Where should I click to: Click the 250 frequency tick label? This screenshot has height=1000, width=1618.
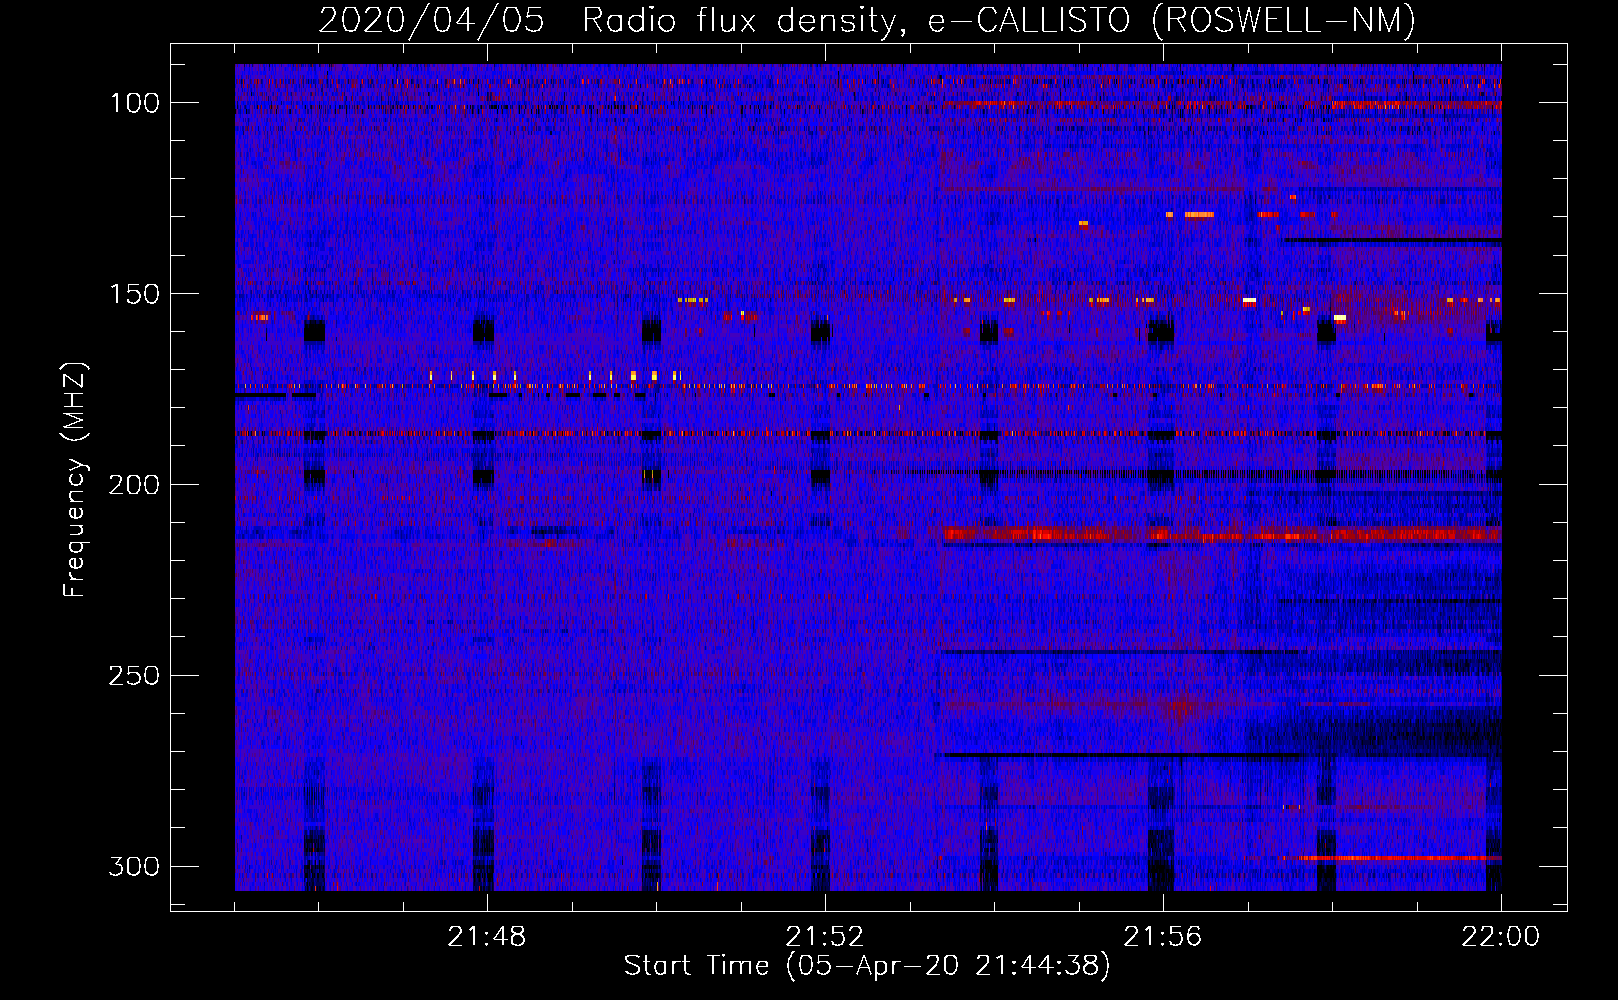[134, 676]
